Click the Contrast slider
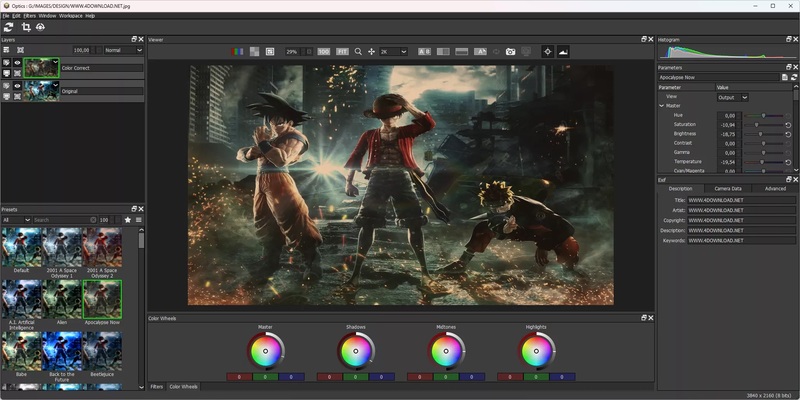Screen dimensions: 800x400 pos(763,143)
